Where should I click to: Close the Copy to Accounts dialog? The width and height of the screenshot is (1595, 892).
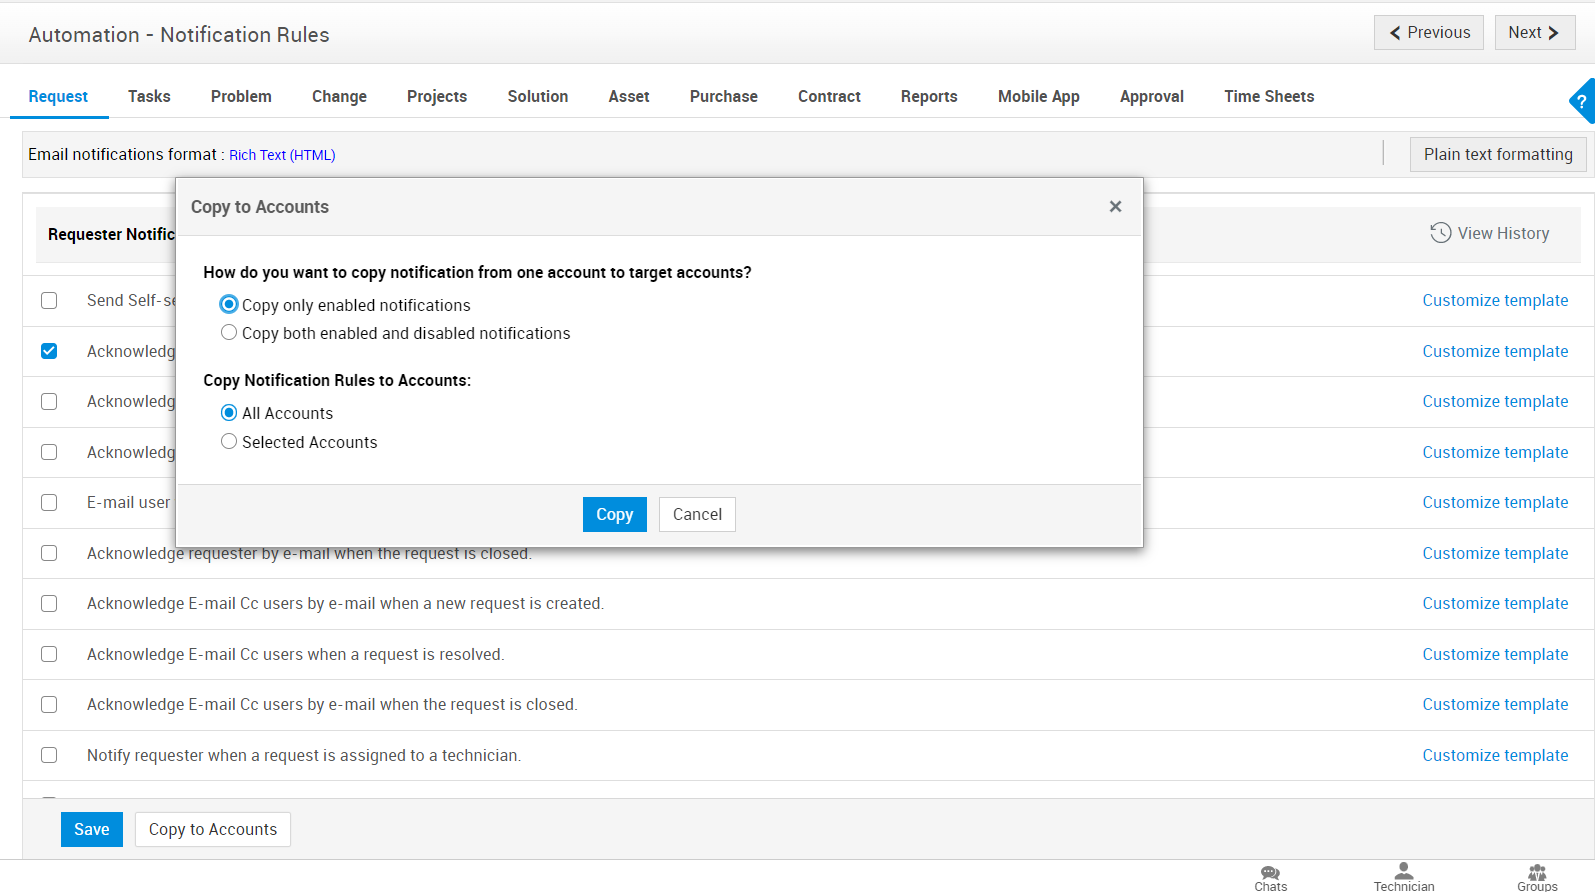pos(1115,207)
